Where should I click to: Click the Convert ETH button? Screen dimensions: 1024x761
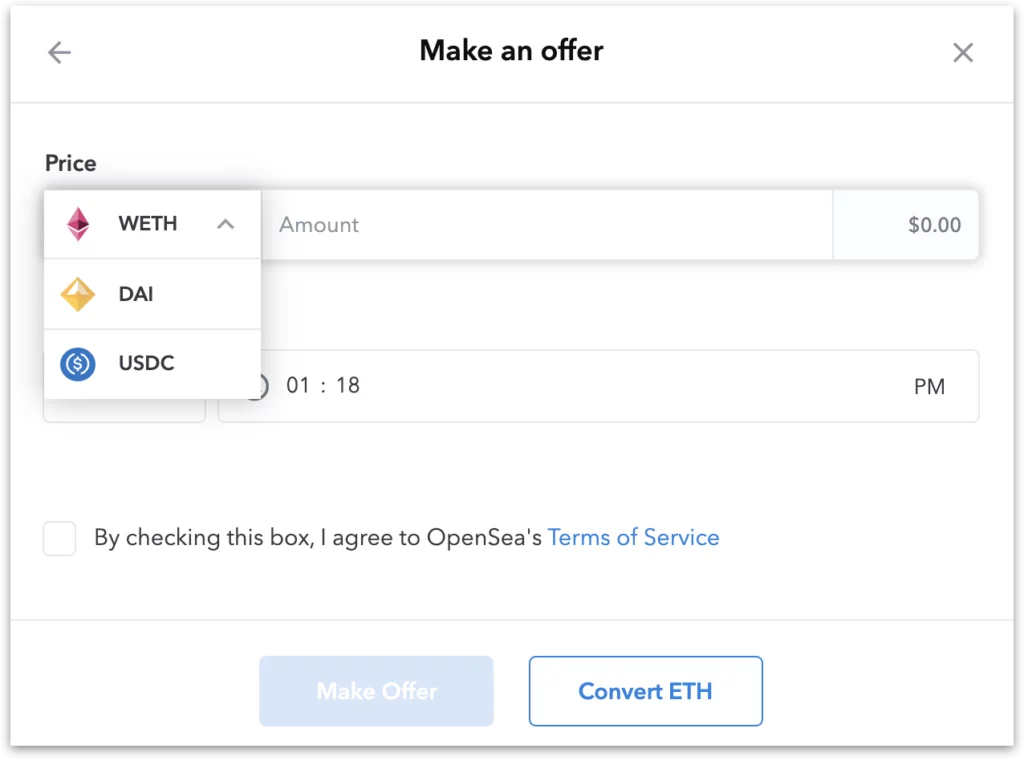coord(646,691)
